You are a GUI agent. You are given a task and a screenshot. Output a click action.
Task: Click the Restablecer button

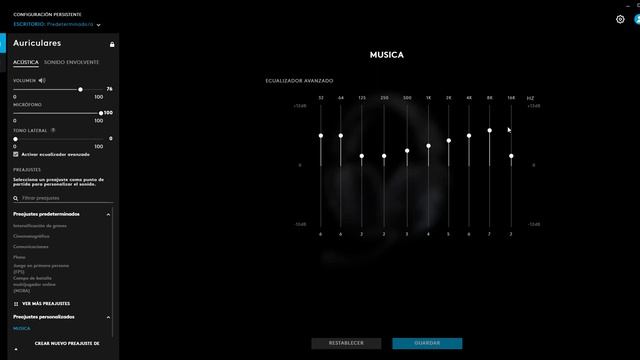346,343
